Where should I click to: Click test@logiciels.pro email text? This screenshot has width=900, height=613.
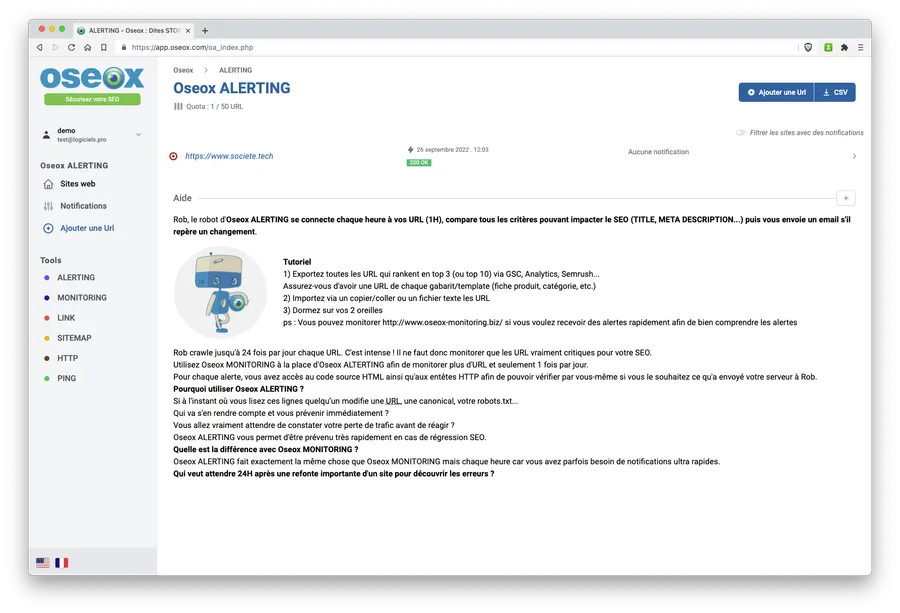coord(82,139)
